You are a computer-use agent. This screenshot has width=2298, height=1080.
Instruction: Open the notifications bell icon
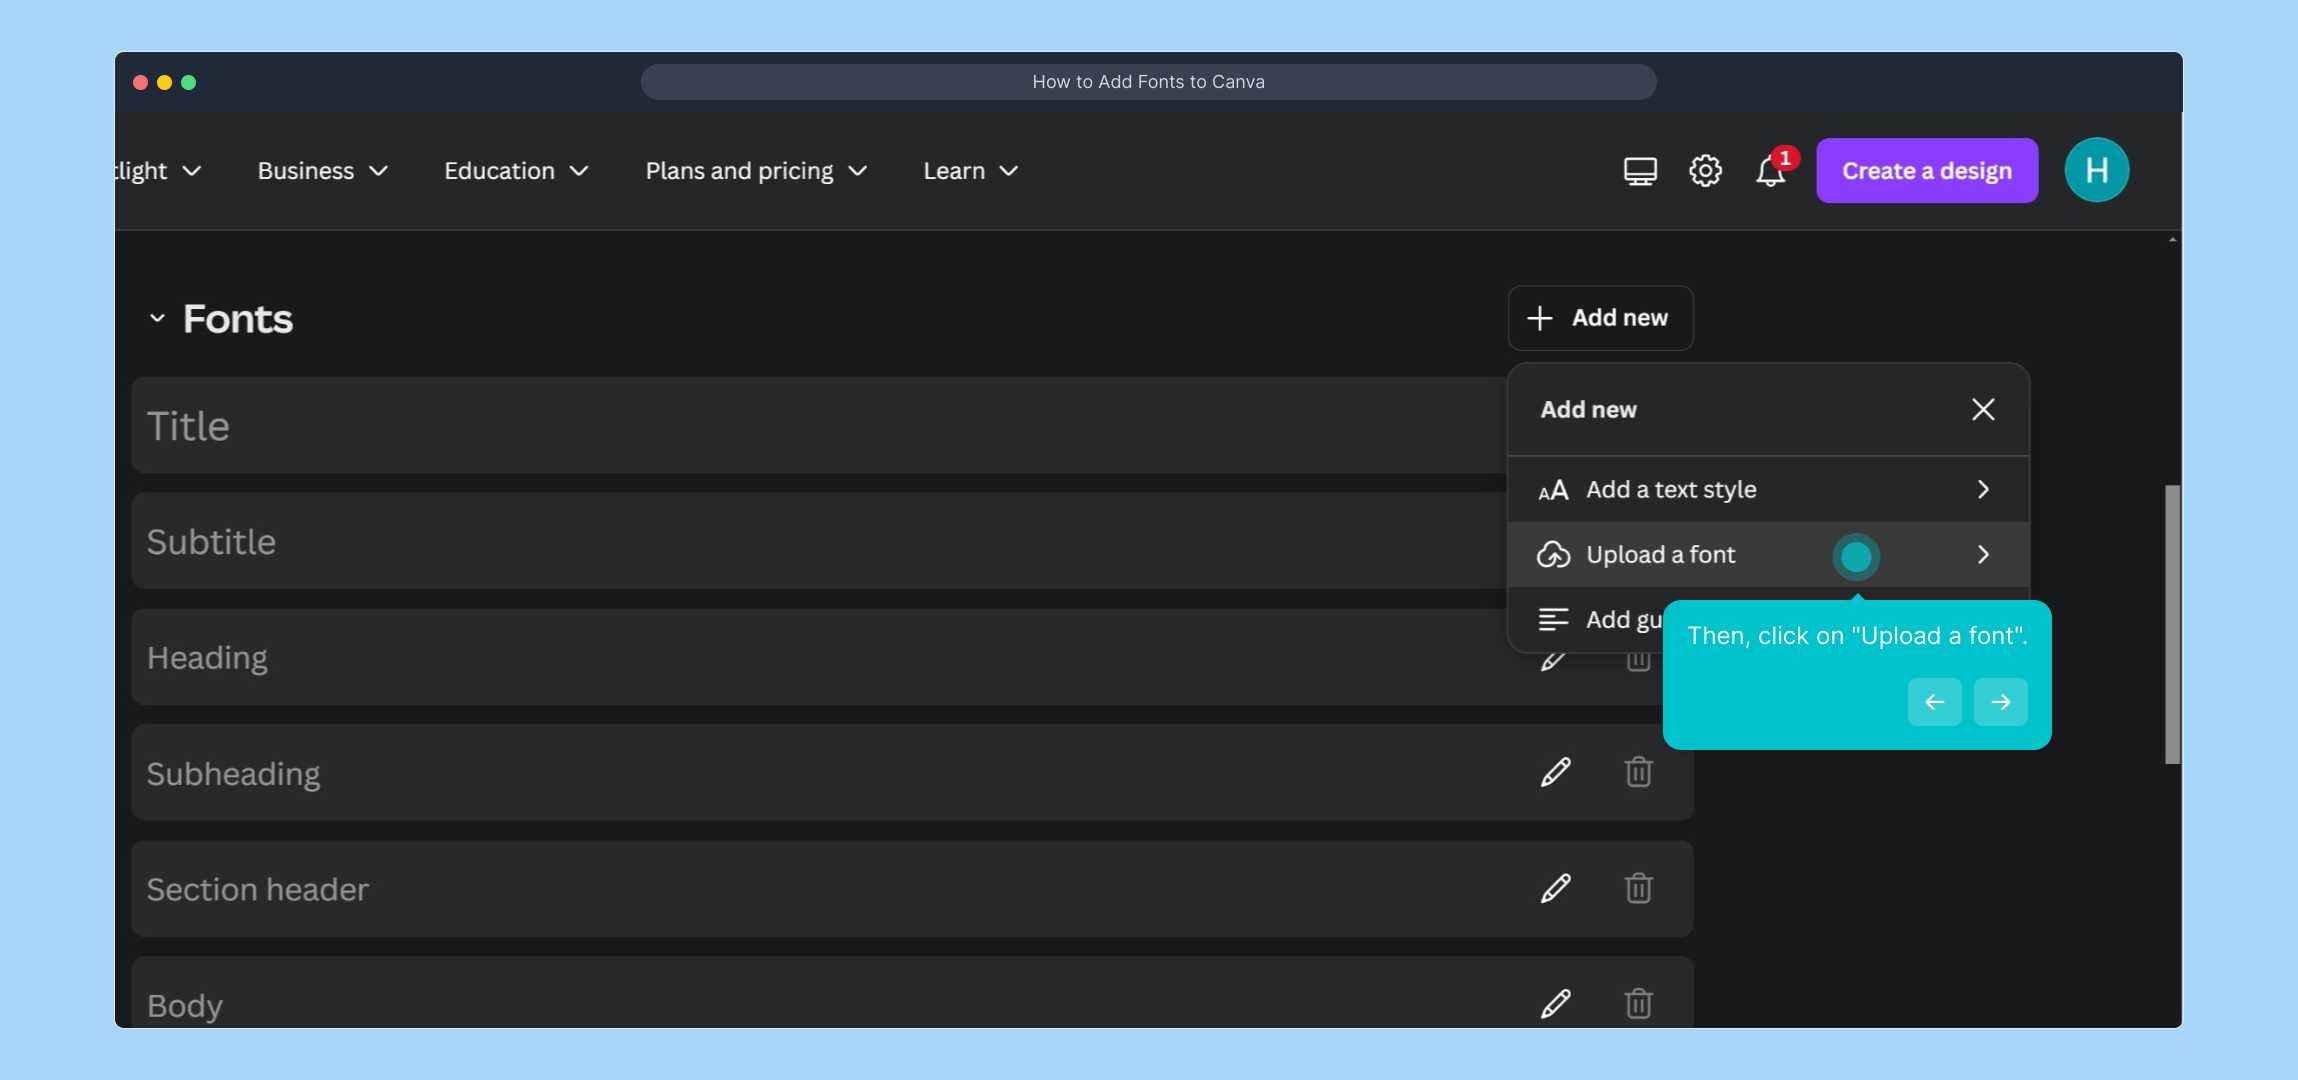[x=1770, y=170]
